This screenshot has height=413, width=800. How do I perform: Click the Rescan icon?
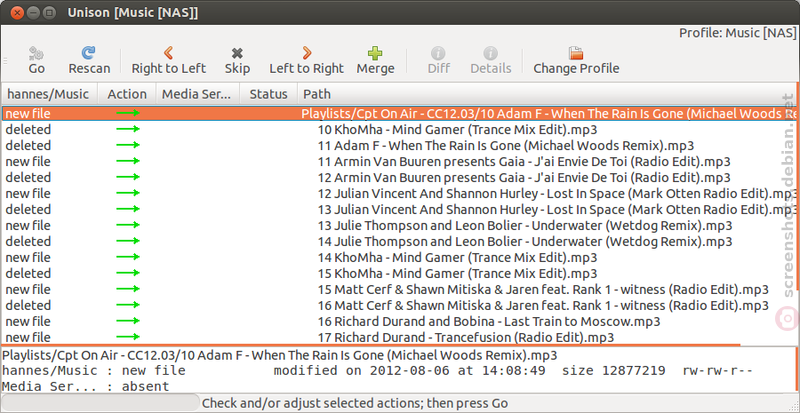tap(89, 53)
